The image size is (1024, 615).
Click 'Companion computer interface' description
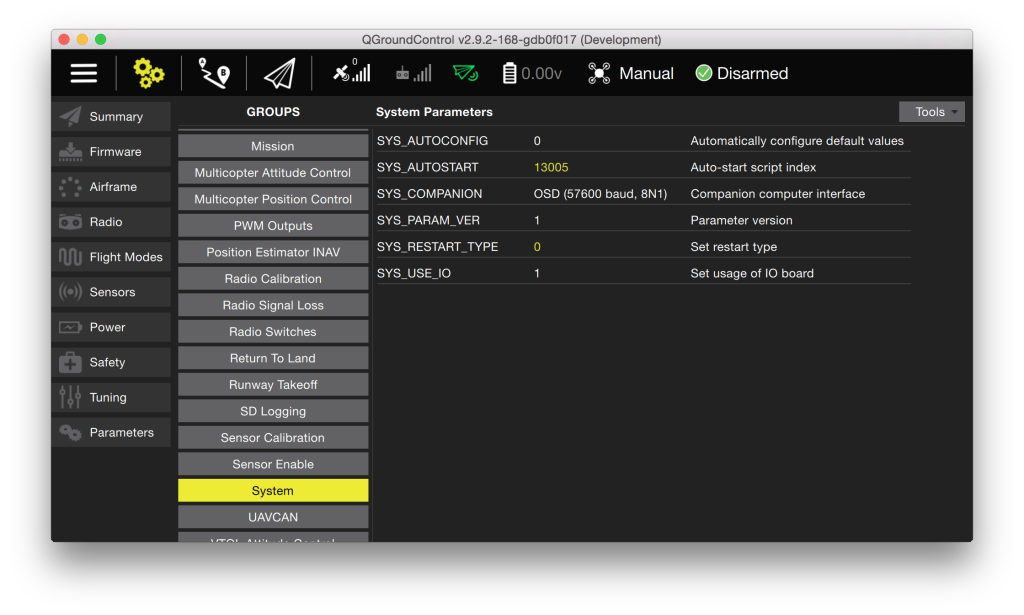tap(778, 194)
